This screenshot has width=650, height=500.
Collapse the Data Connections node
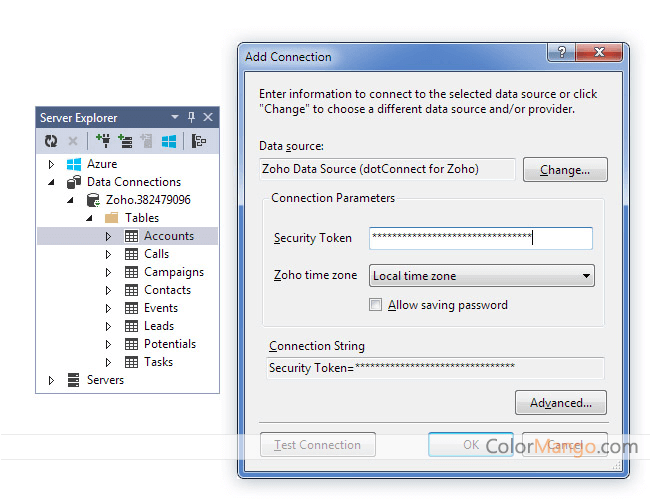pyautogui.click(x=51, y=182)
